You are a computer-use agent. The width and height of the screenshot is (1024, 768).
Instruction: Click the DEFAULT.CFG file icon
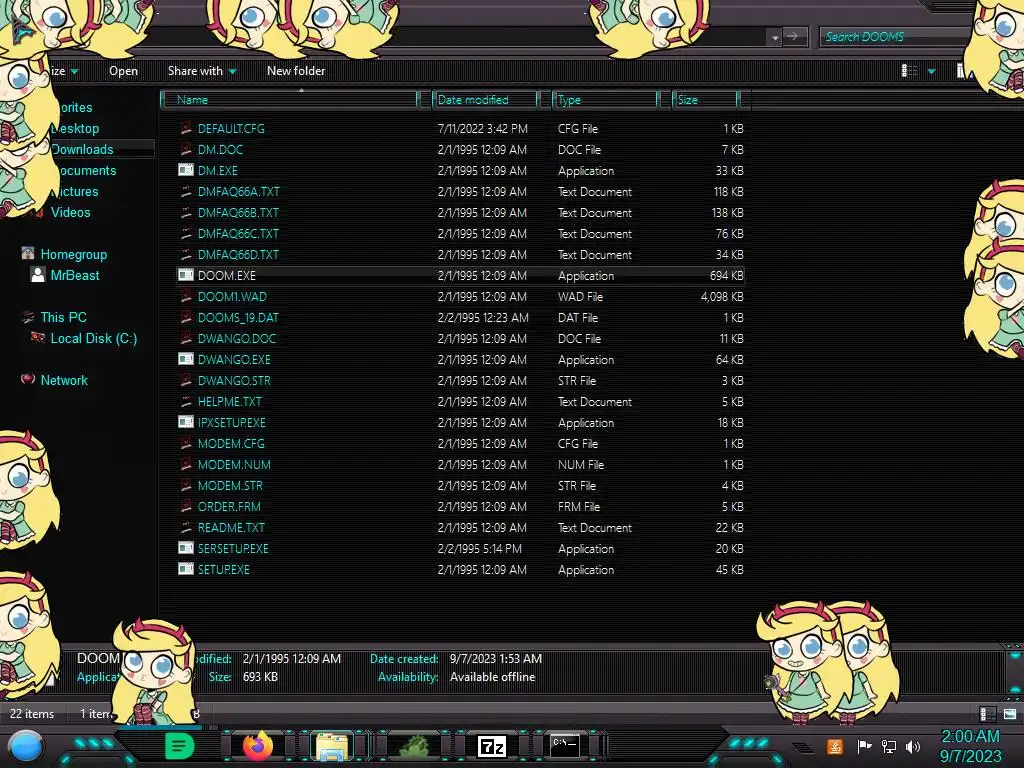(185, 128)
